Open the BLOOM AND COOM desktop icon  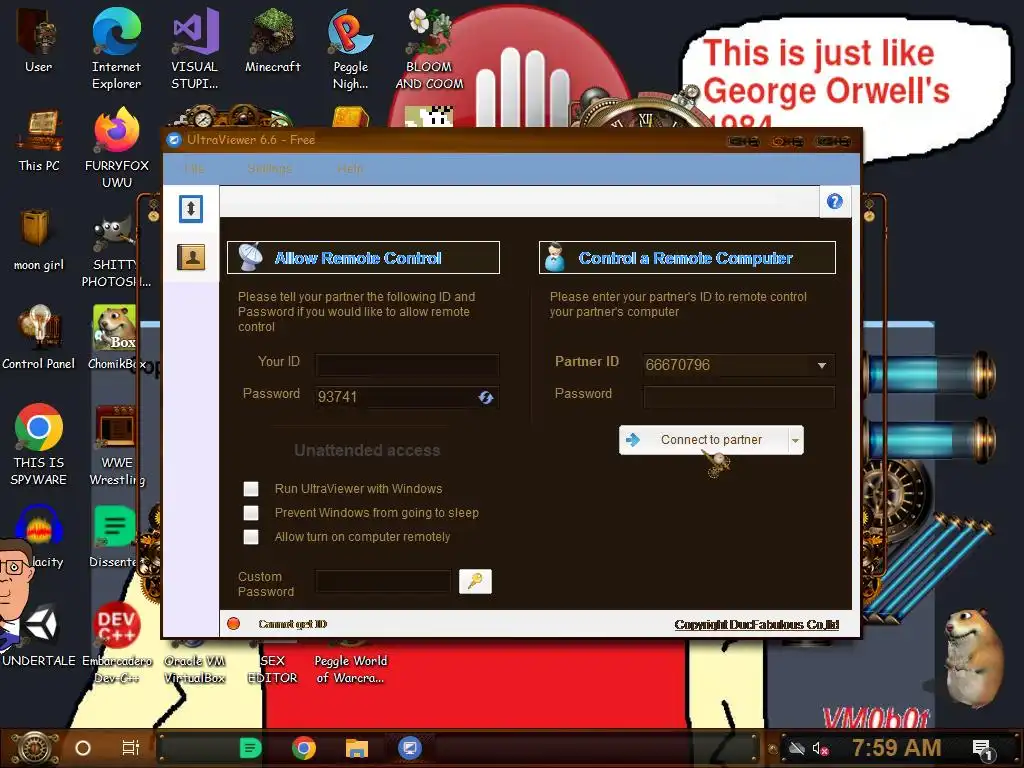(x=429, y=48)
